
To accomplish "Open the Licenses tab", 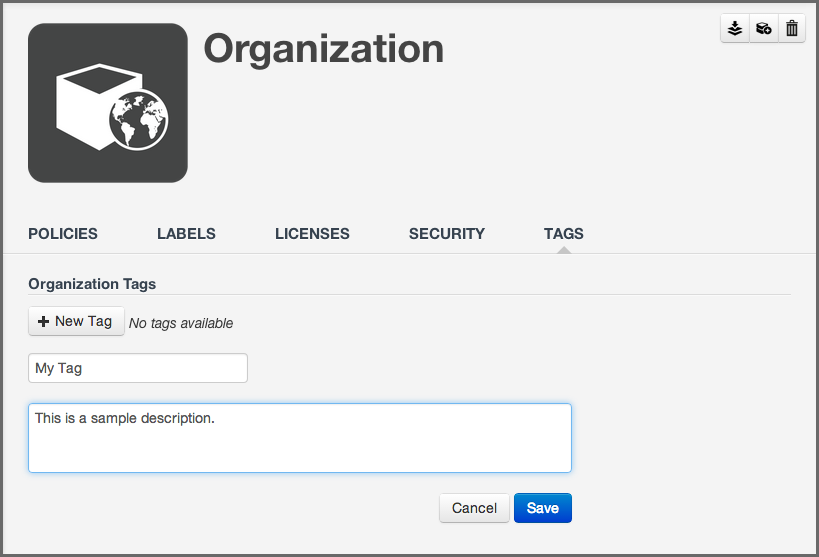I will [x=312, y=234].
